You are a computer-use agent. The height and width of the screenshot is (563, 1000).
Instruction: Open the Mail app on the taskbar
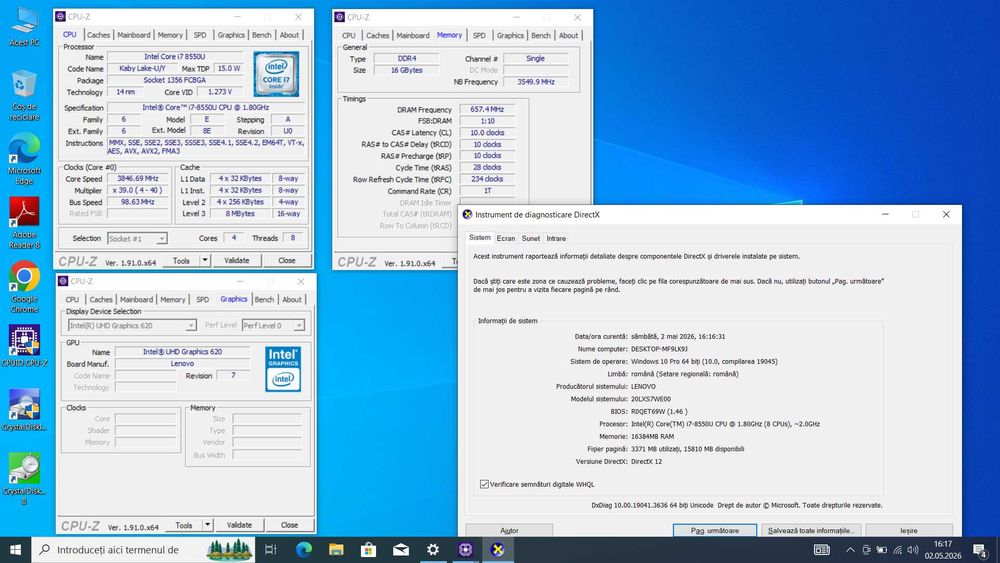pyautogui.click(x=401, y=550)
